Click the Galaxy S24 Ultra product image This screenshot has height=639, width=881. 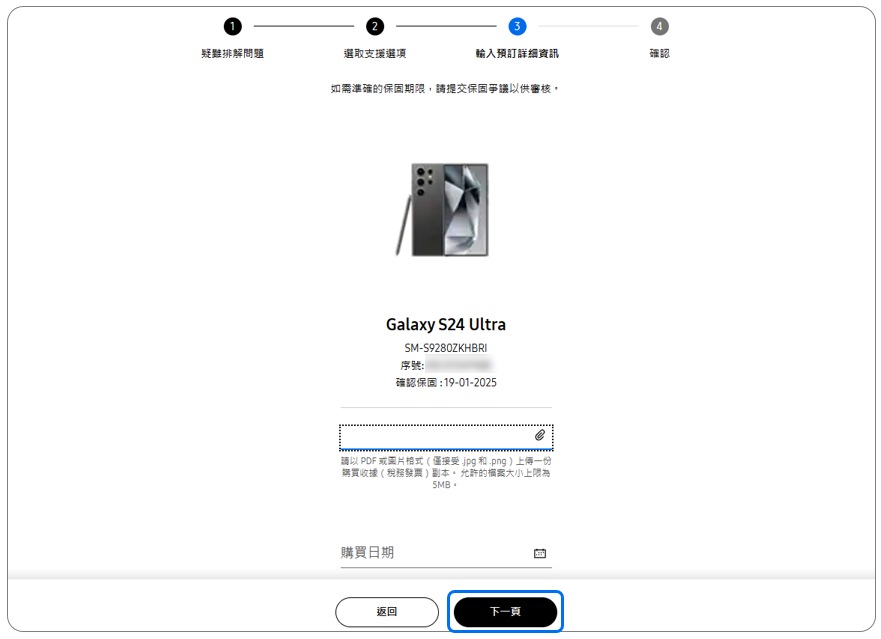pyautogui.click(x=442, y=210)
